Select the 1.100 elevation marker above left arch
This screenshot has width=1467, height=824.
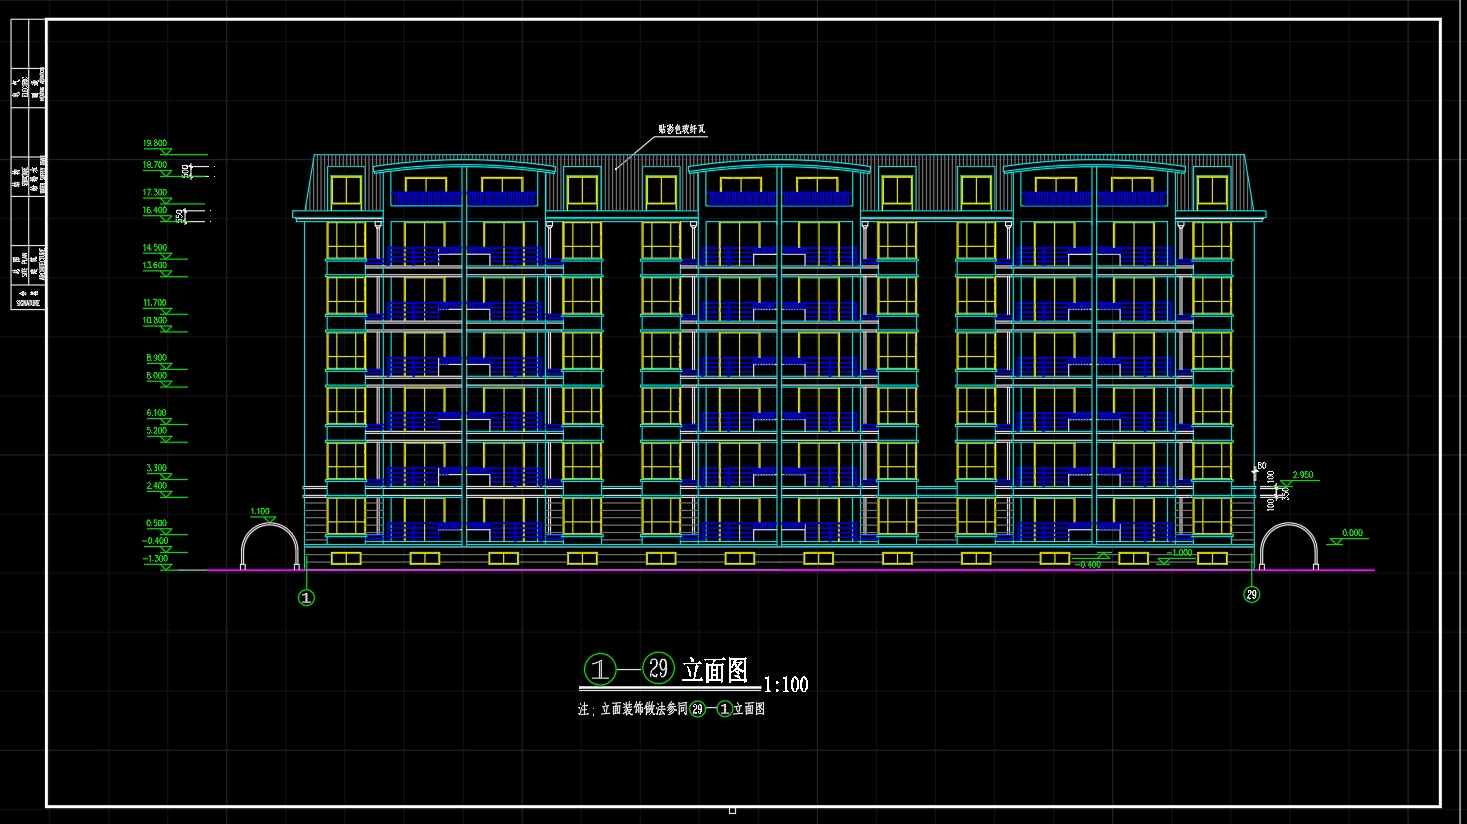pyautogui.click(x=261, y=511)
